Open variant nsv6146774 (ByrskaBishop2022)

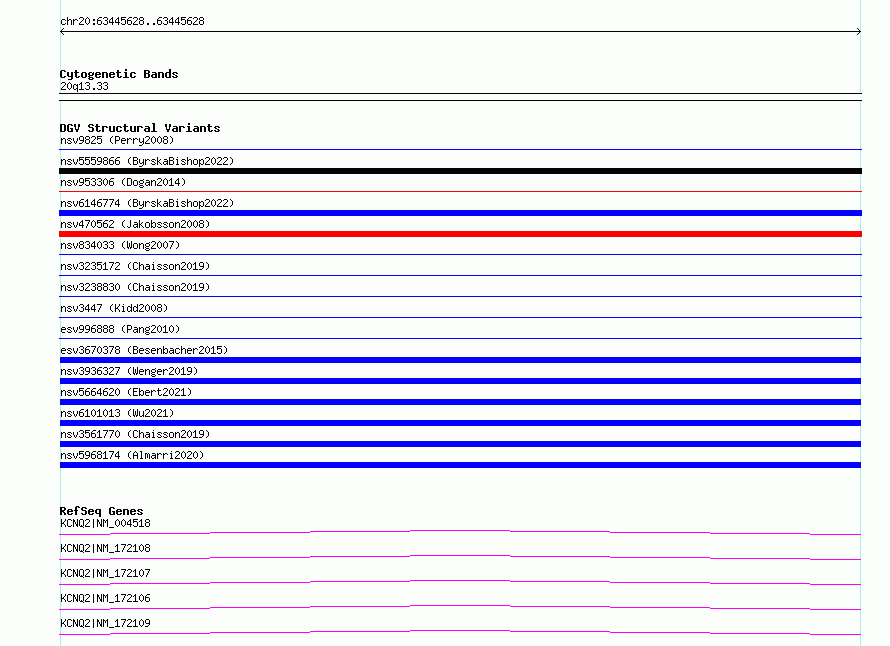pos(147,203)
